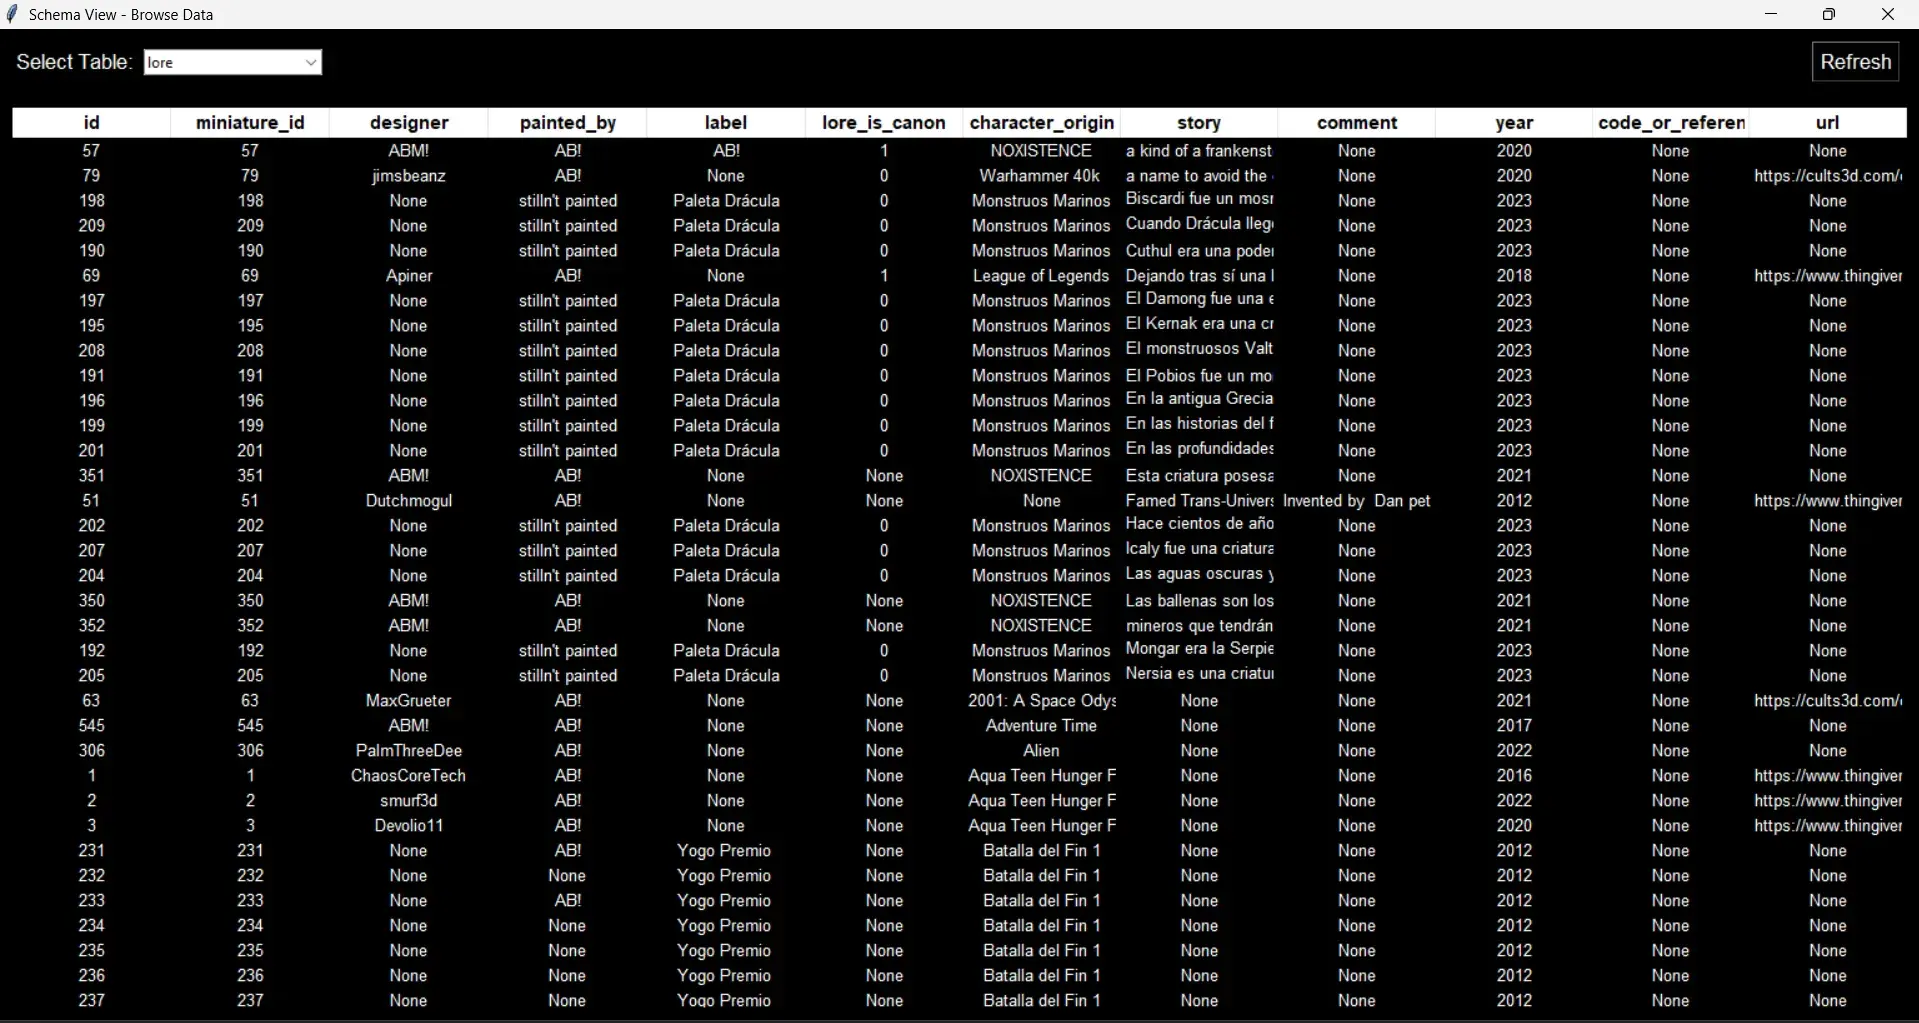Select the Alien character origin cell
Screen dimensions: 1919x1023
(1041, 751)
